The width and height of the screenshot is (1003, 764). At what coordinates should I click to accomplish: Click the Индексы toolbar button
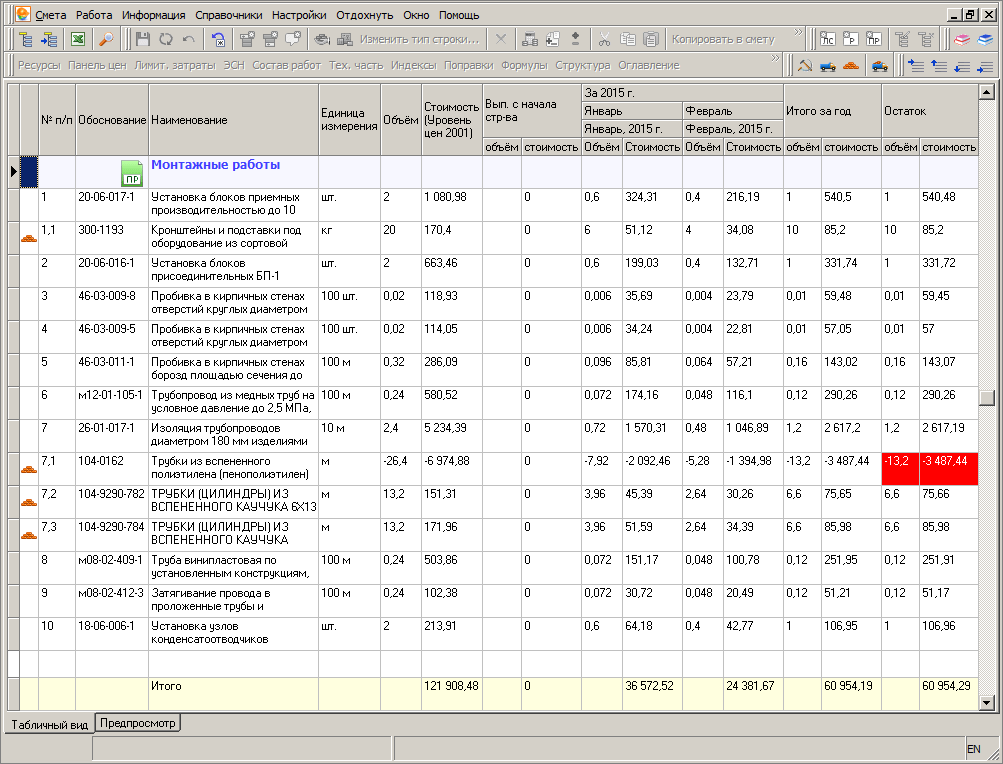click(x=413, y=65)
